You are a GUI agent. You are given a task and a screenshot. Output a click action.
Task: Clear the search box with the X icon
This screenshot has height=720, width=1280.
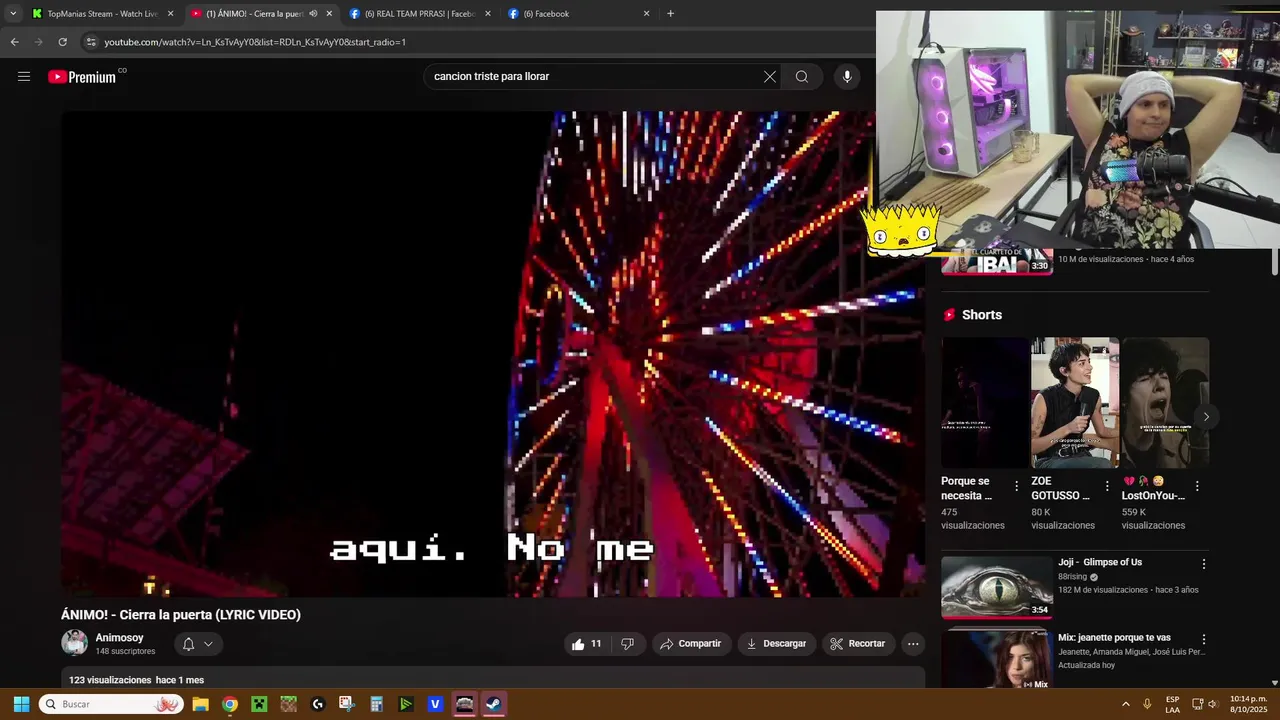tap(770, 77)
